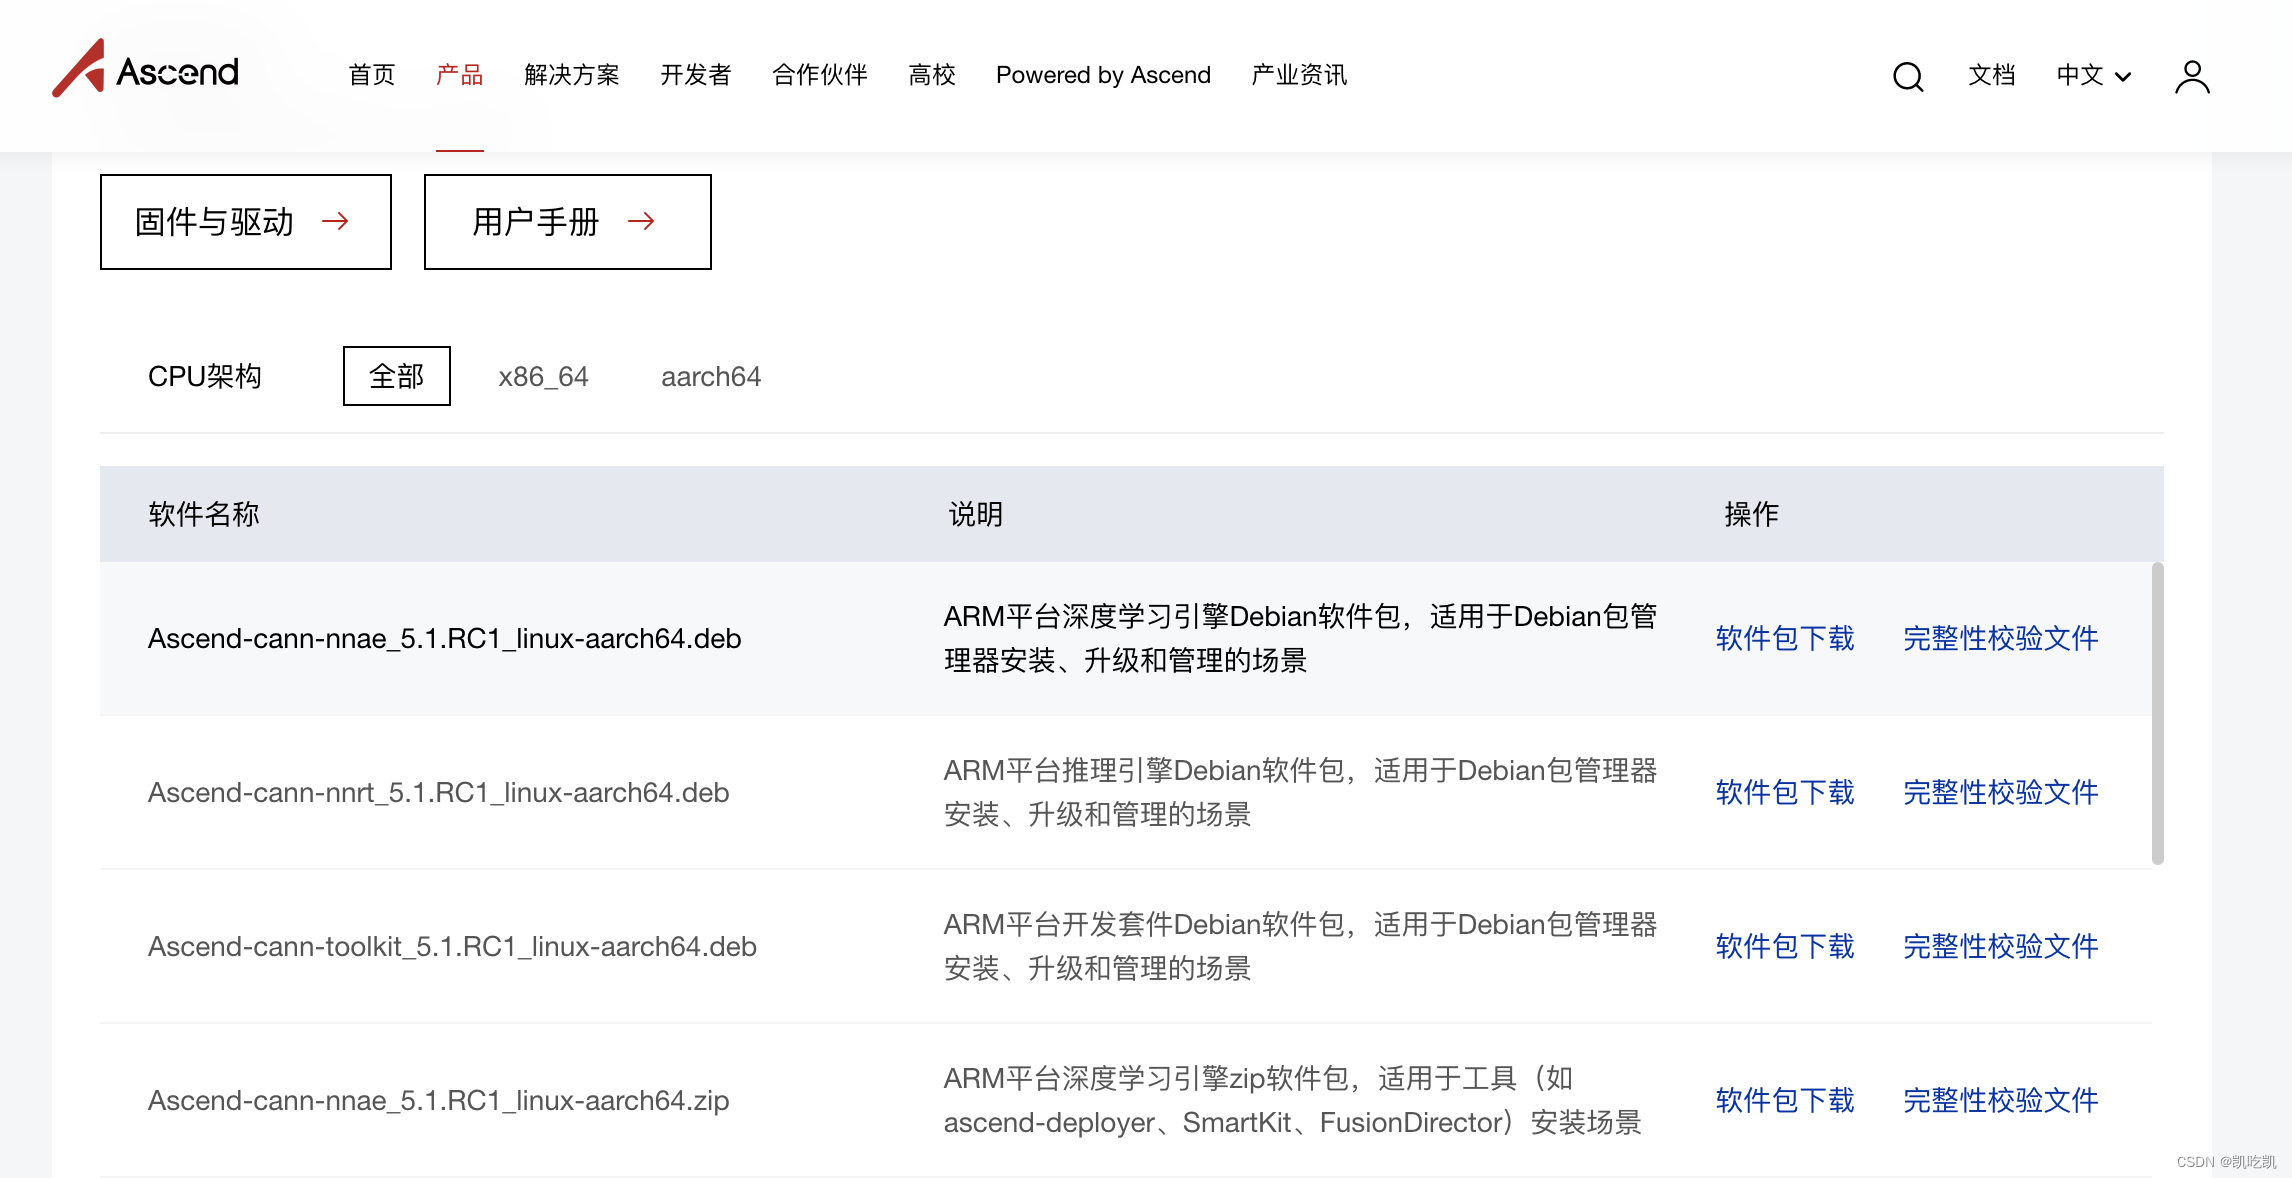
Task: Go to Powered by Ascend page
Action: pyautogui.click(x=1103, y=75)
